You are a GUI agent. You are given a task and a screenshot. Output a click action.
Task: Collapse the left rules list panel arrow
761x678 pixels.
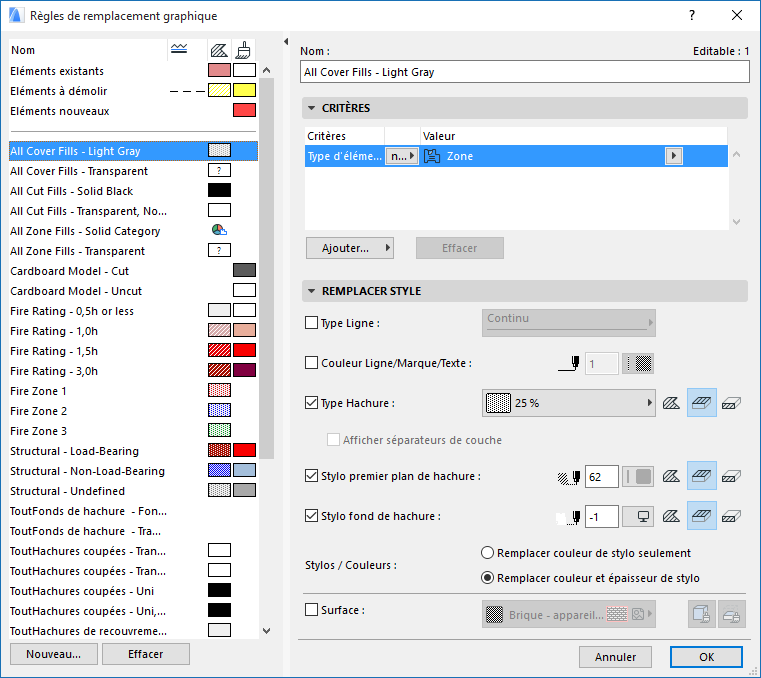[286, 42]
